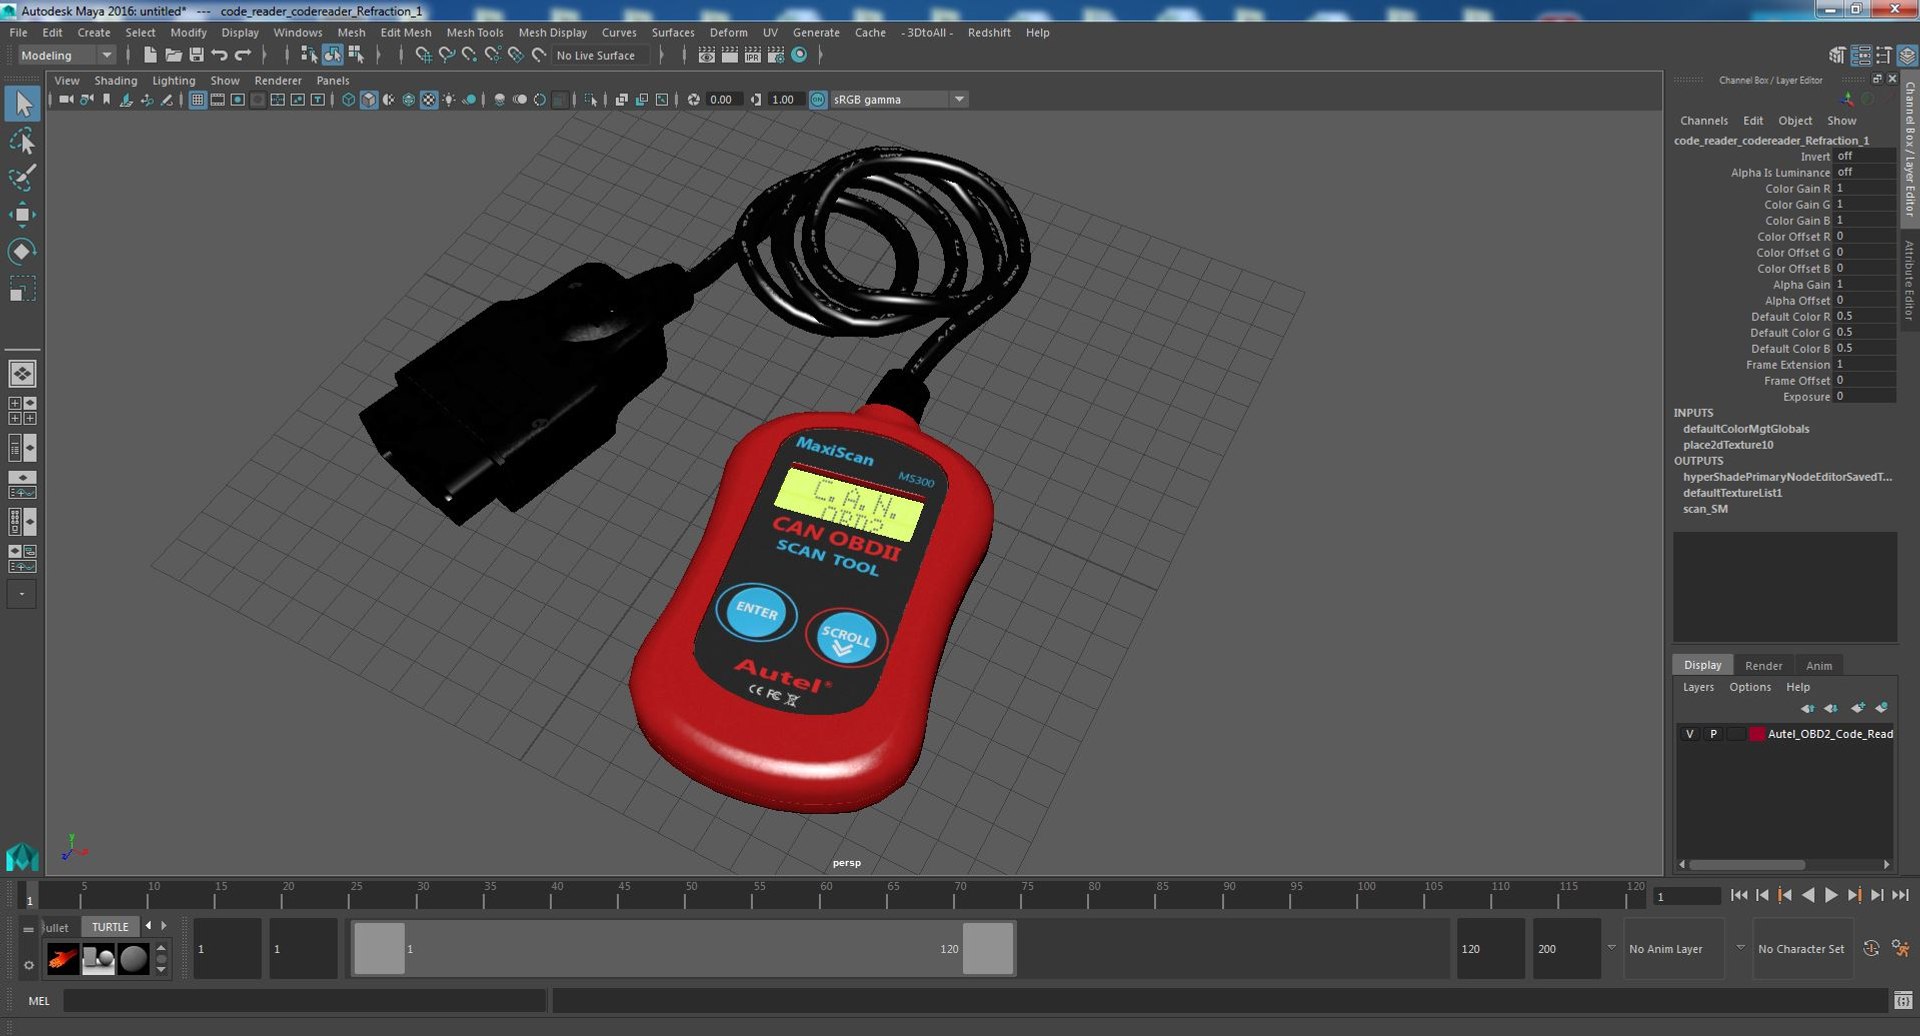1920x1036 pixels.
Task: Open Render Settings window
Action: [x=775, y=55]
